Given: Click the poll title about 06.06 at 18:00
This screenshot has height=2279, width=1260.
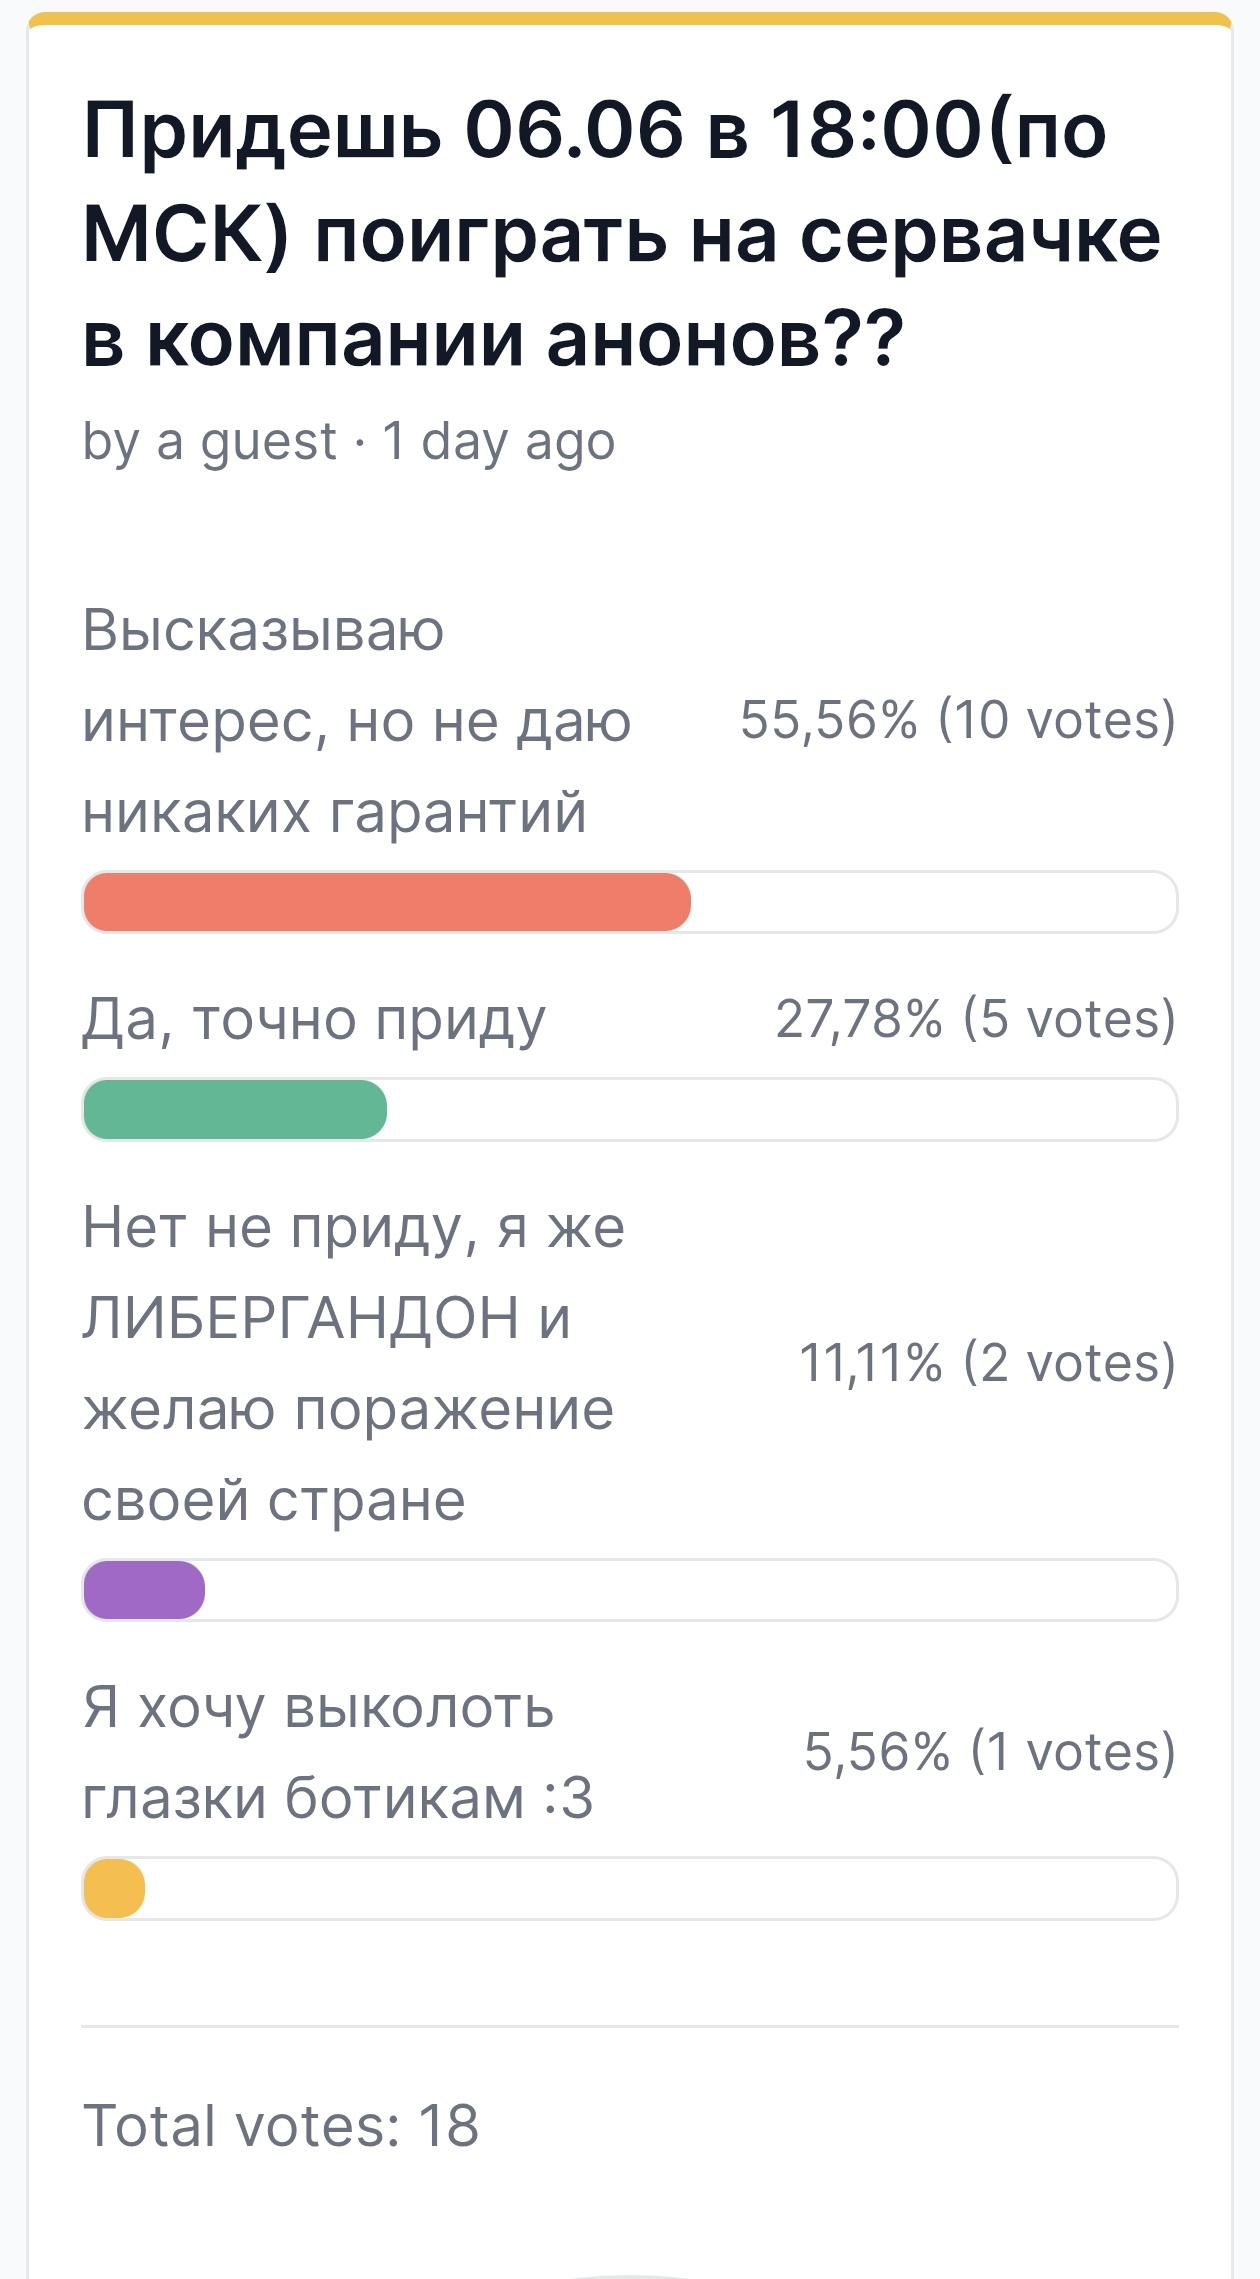Looking at the screenshot, I should [622, 234].
